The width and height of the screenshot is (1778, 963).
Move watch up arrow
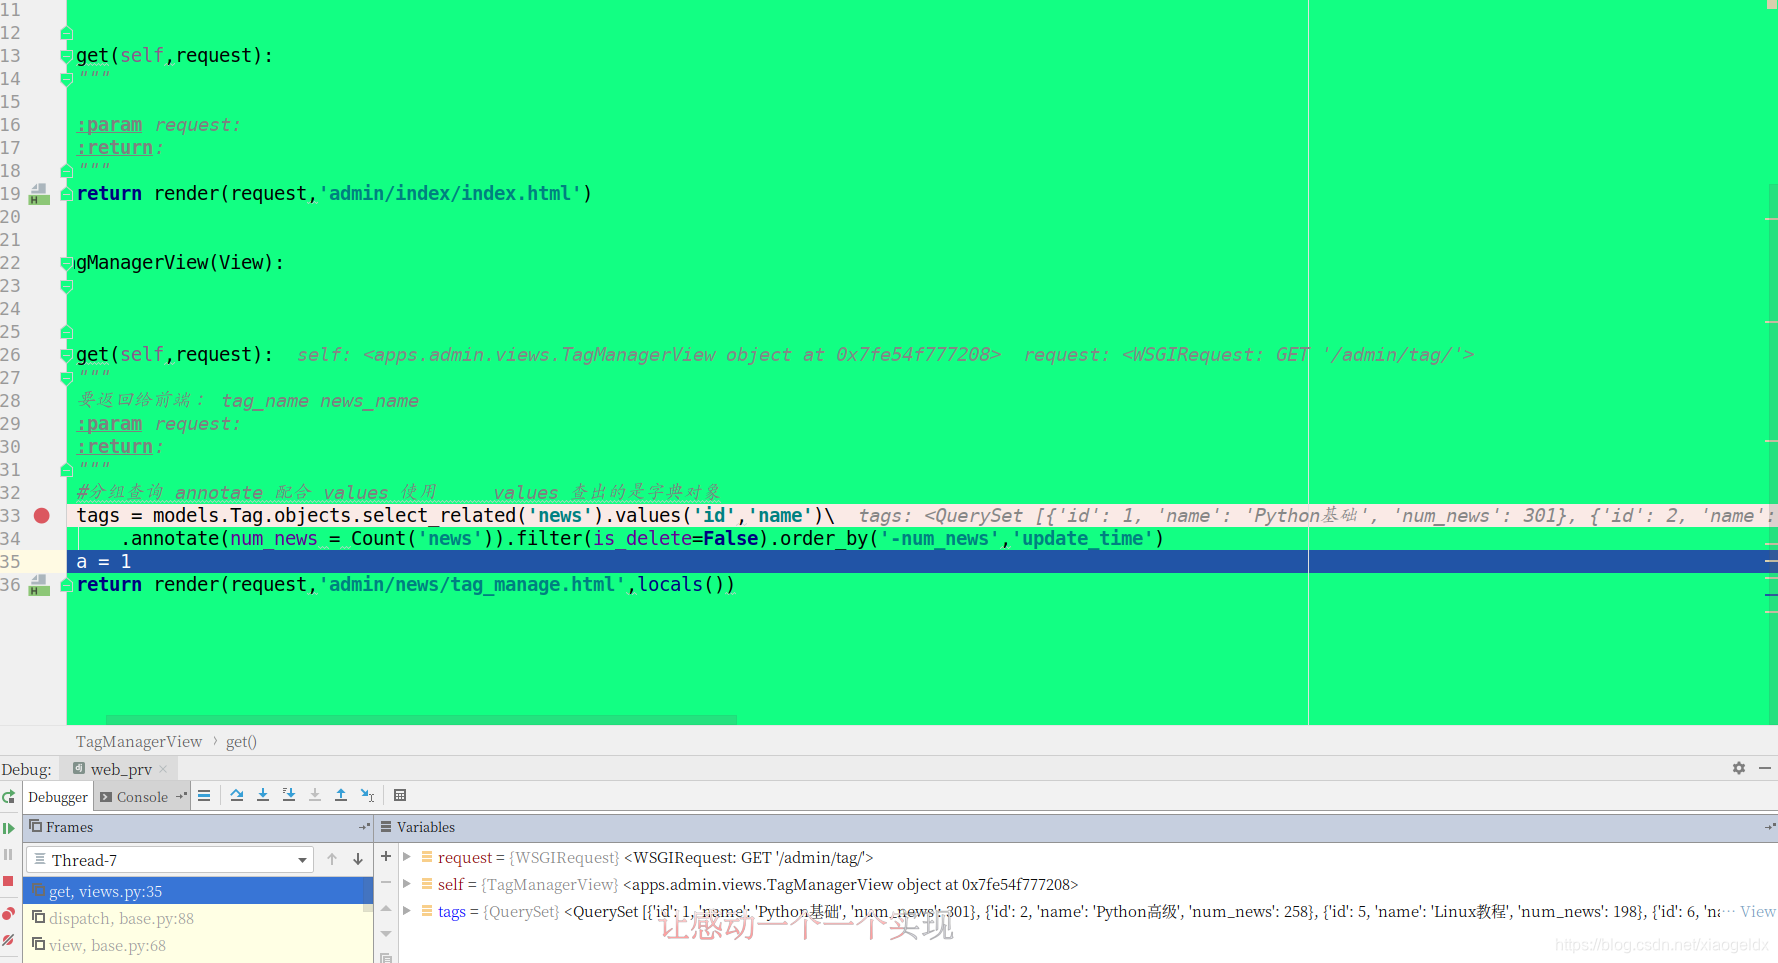coord(386,908)
